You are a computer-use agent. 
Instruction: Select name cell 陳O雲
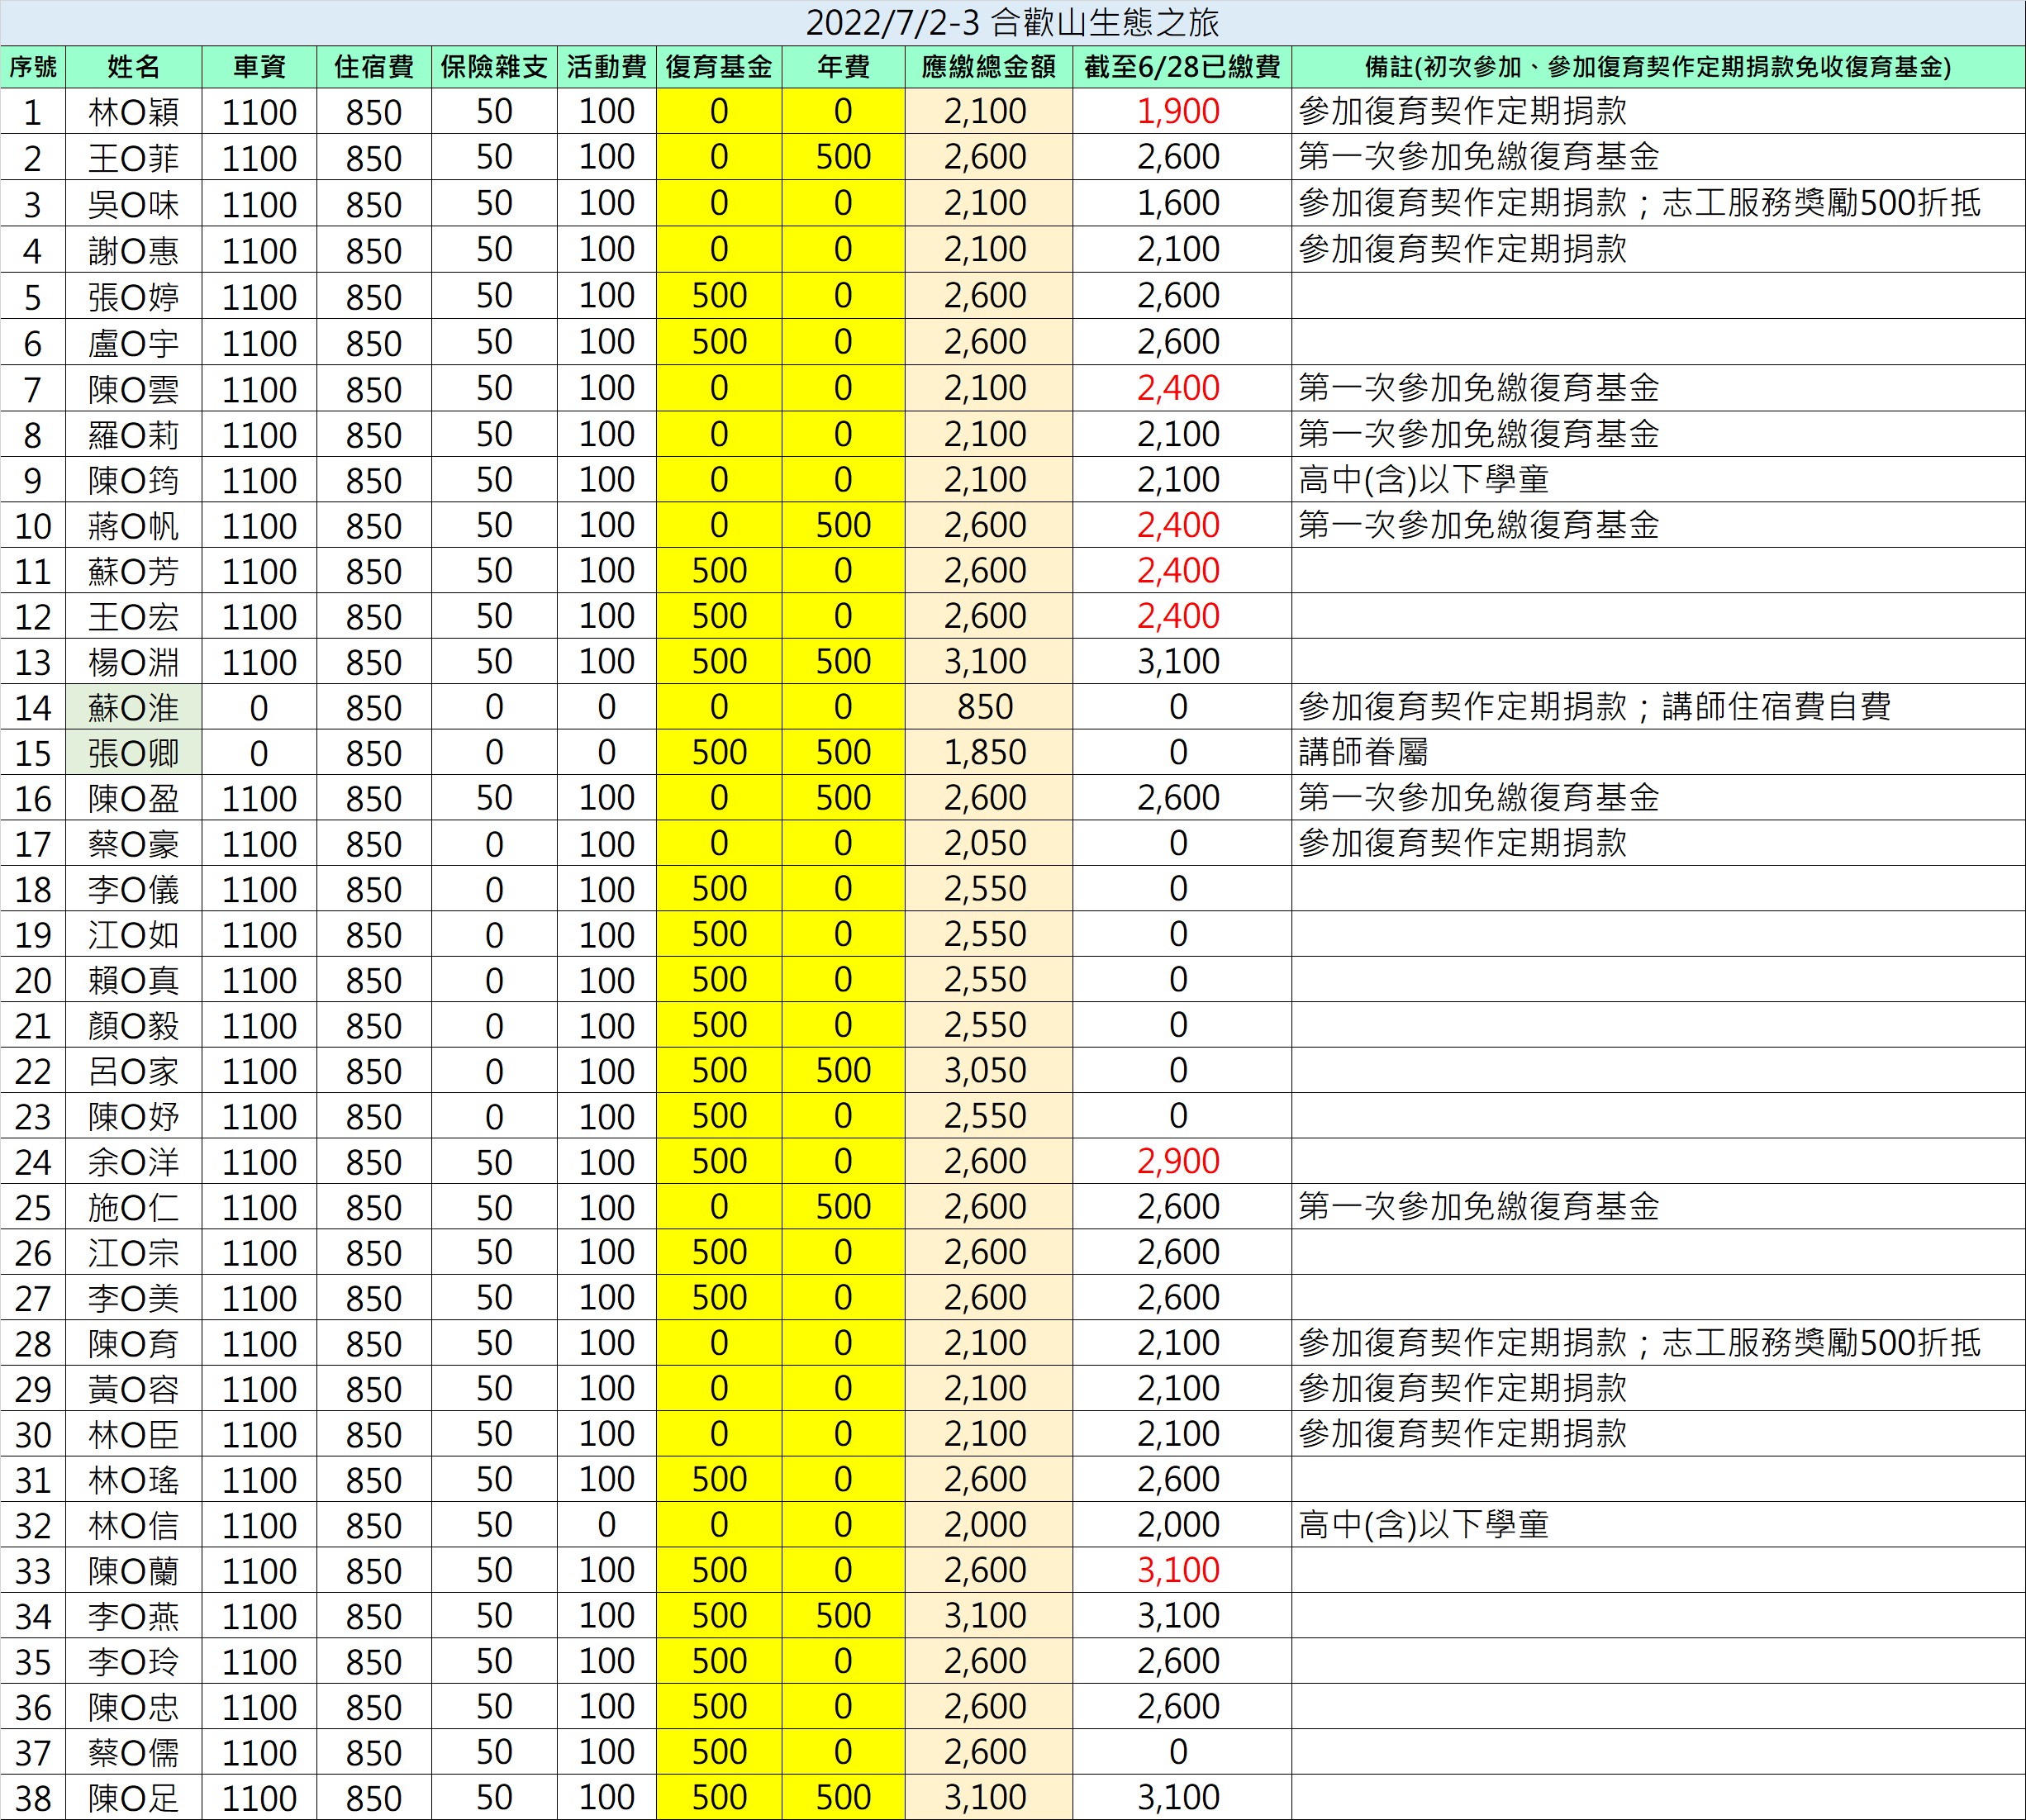(134, 388)
